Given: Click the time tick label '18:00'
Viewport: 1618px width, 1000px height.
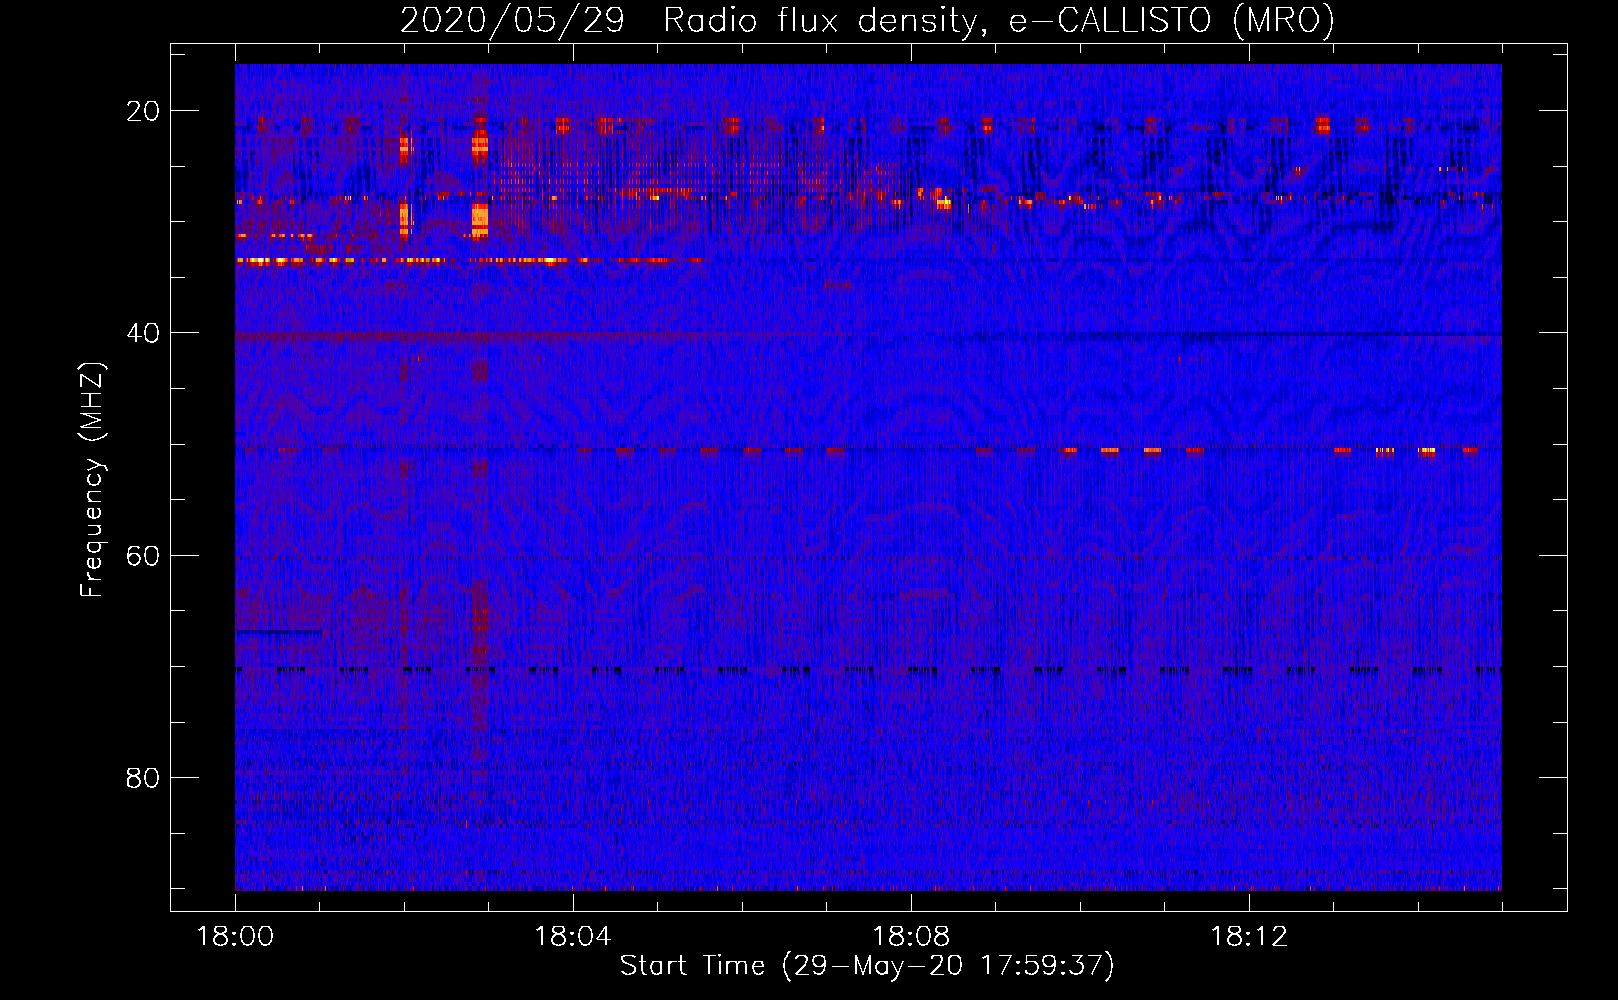Looking at the screenshot, I should click(235, 937).
